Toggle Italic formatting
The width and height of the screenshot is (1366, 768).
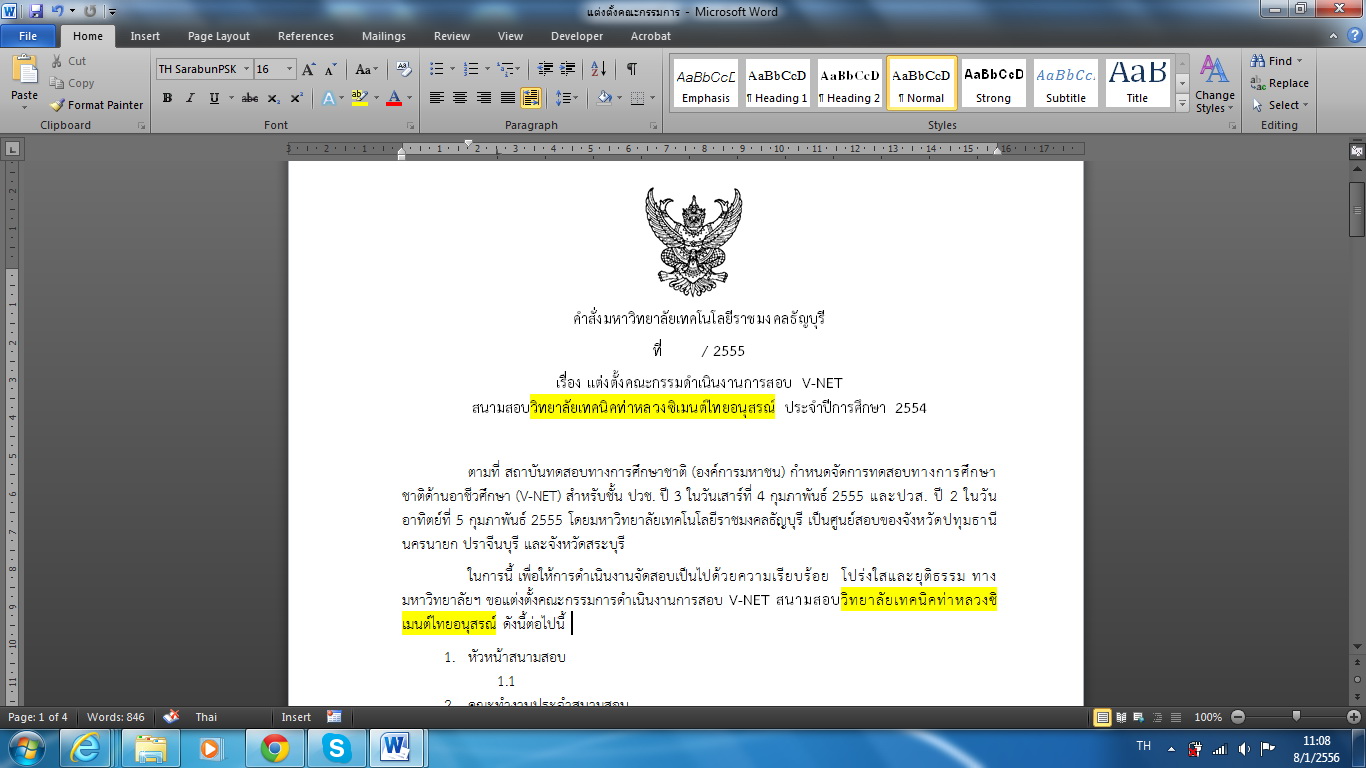[x=190, y=98]
